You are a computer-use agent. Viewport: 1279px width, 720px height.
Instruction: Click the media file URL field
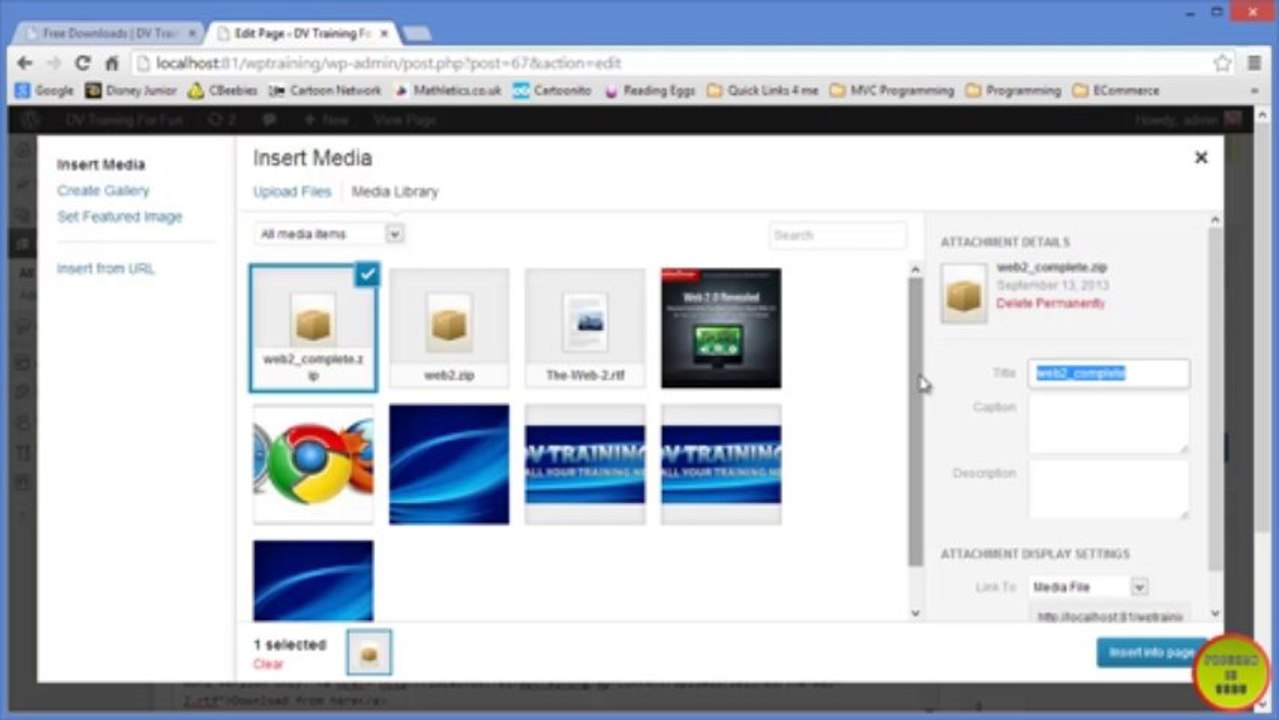pos(1109,616)
